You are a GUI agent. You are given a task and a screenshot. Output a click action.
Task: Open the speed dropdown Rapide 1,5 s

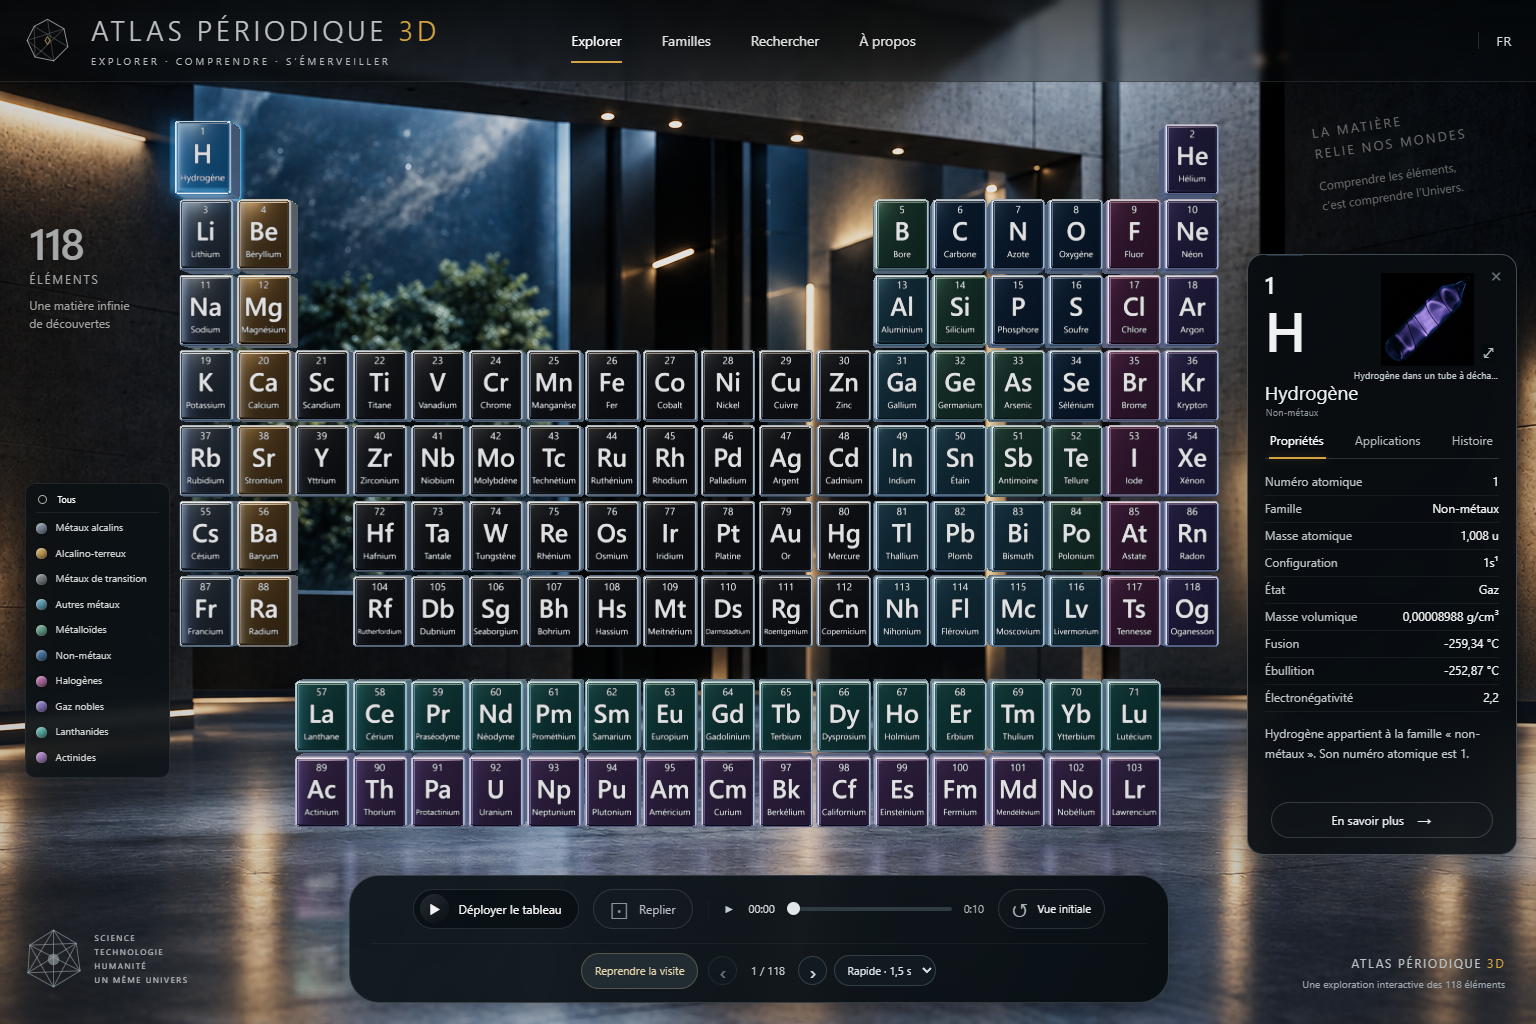[885, 971]
